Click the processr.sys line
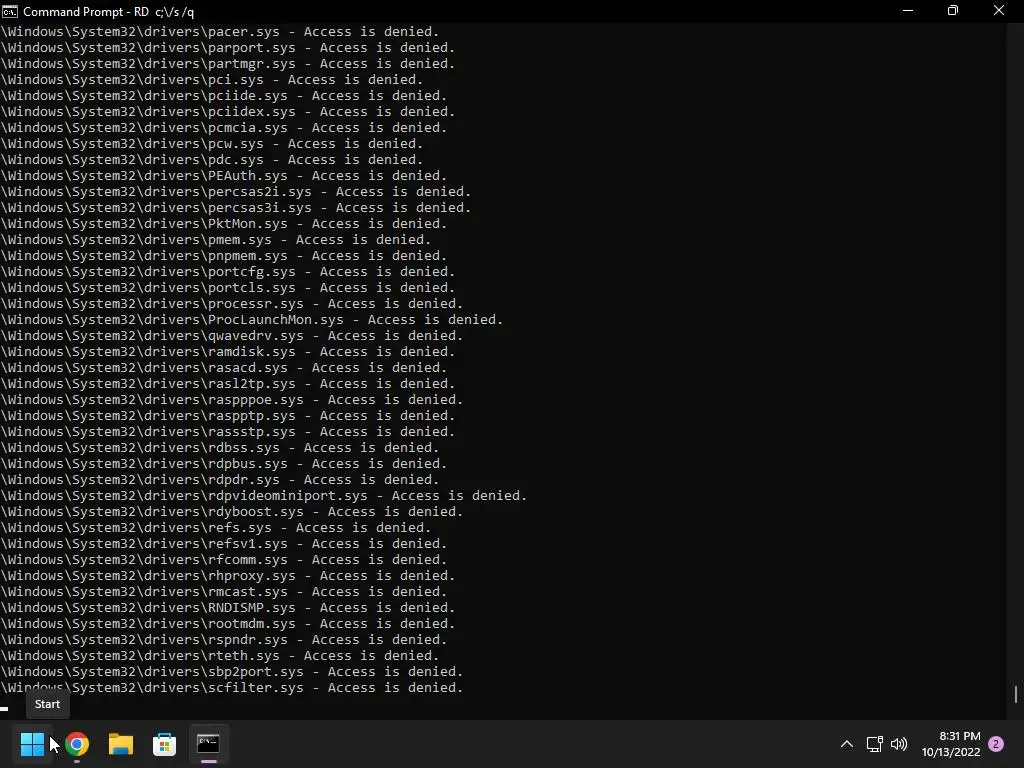 (x=231, y=304)
